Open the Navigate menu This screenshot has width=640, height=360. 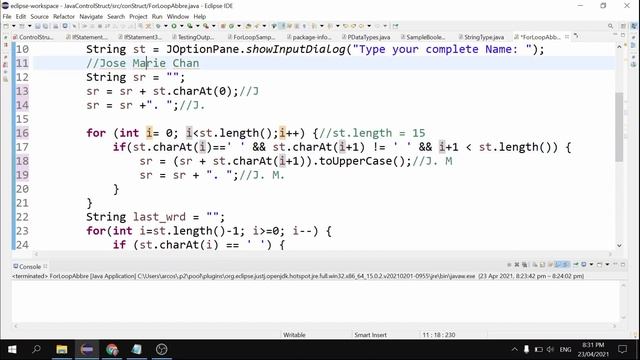click(91, 16)
